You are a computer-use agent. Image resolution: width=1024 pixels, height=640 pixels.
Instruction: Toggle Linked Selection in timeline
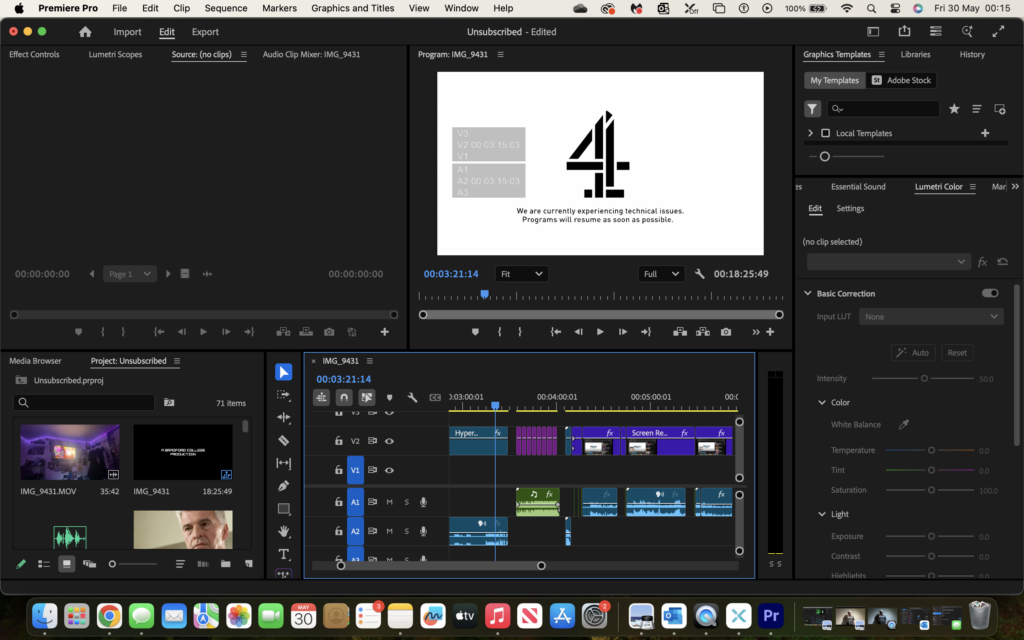click(367, 397)
